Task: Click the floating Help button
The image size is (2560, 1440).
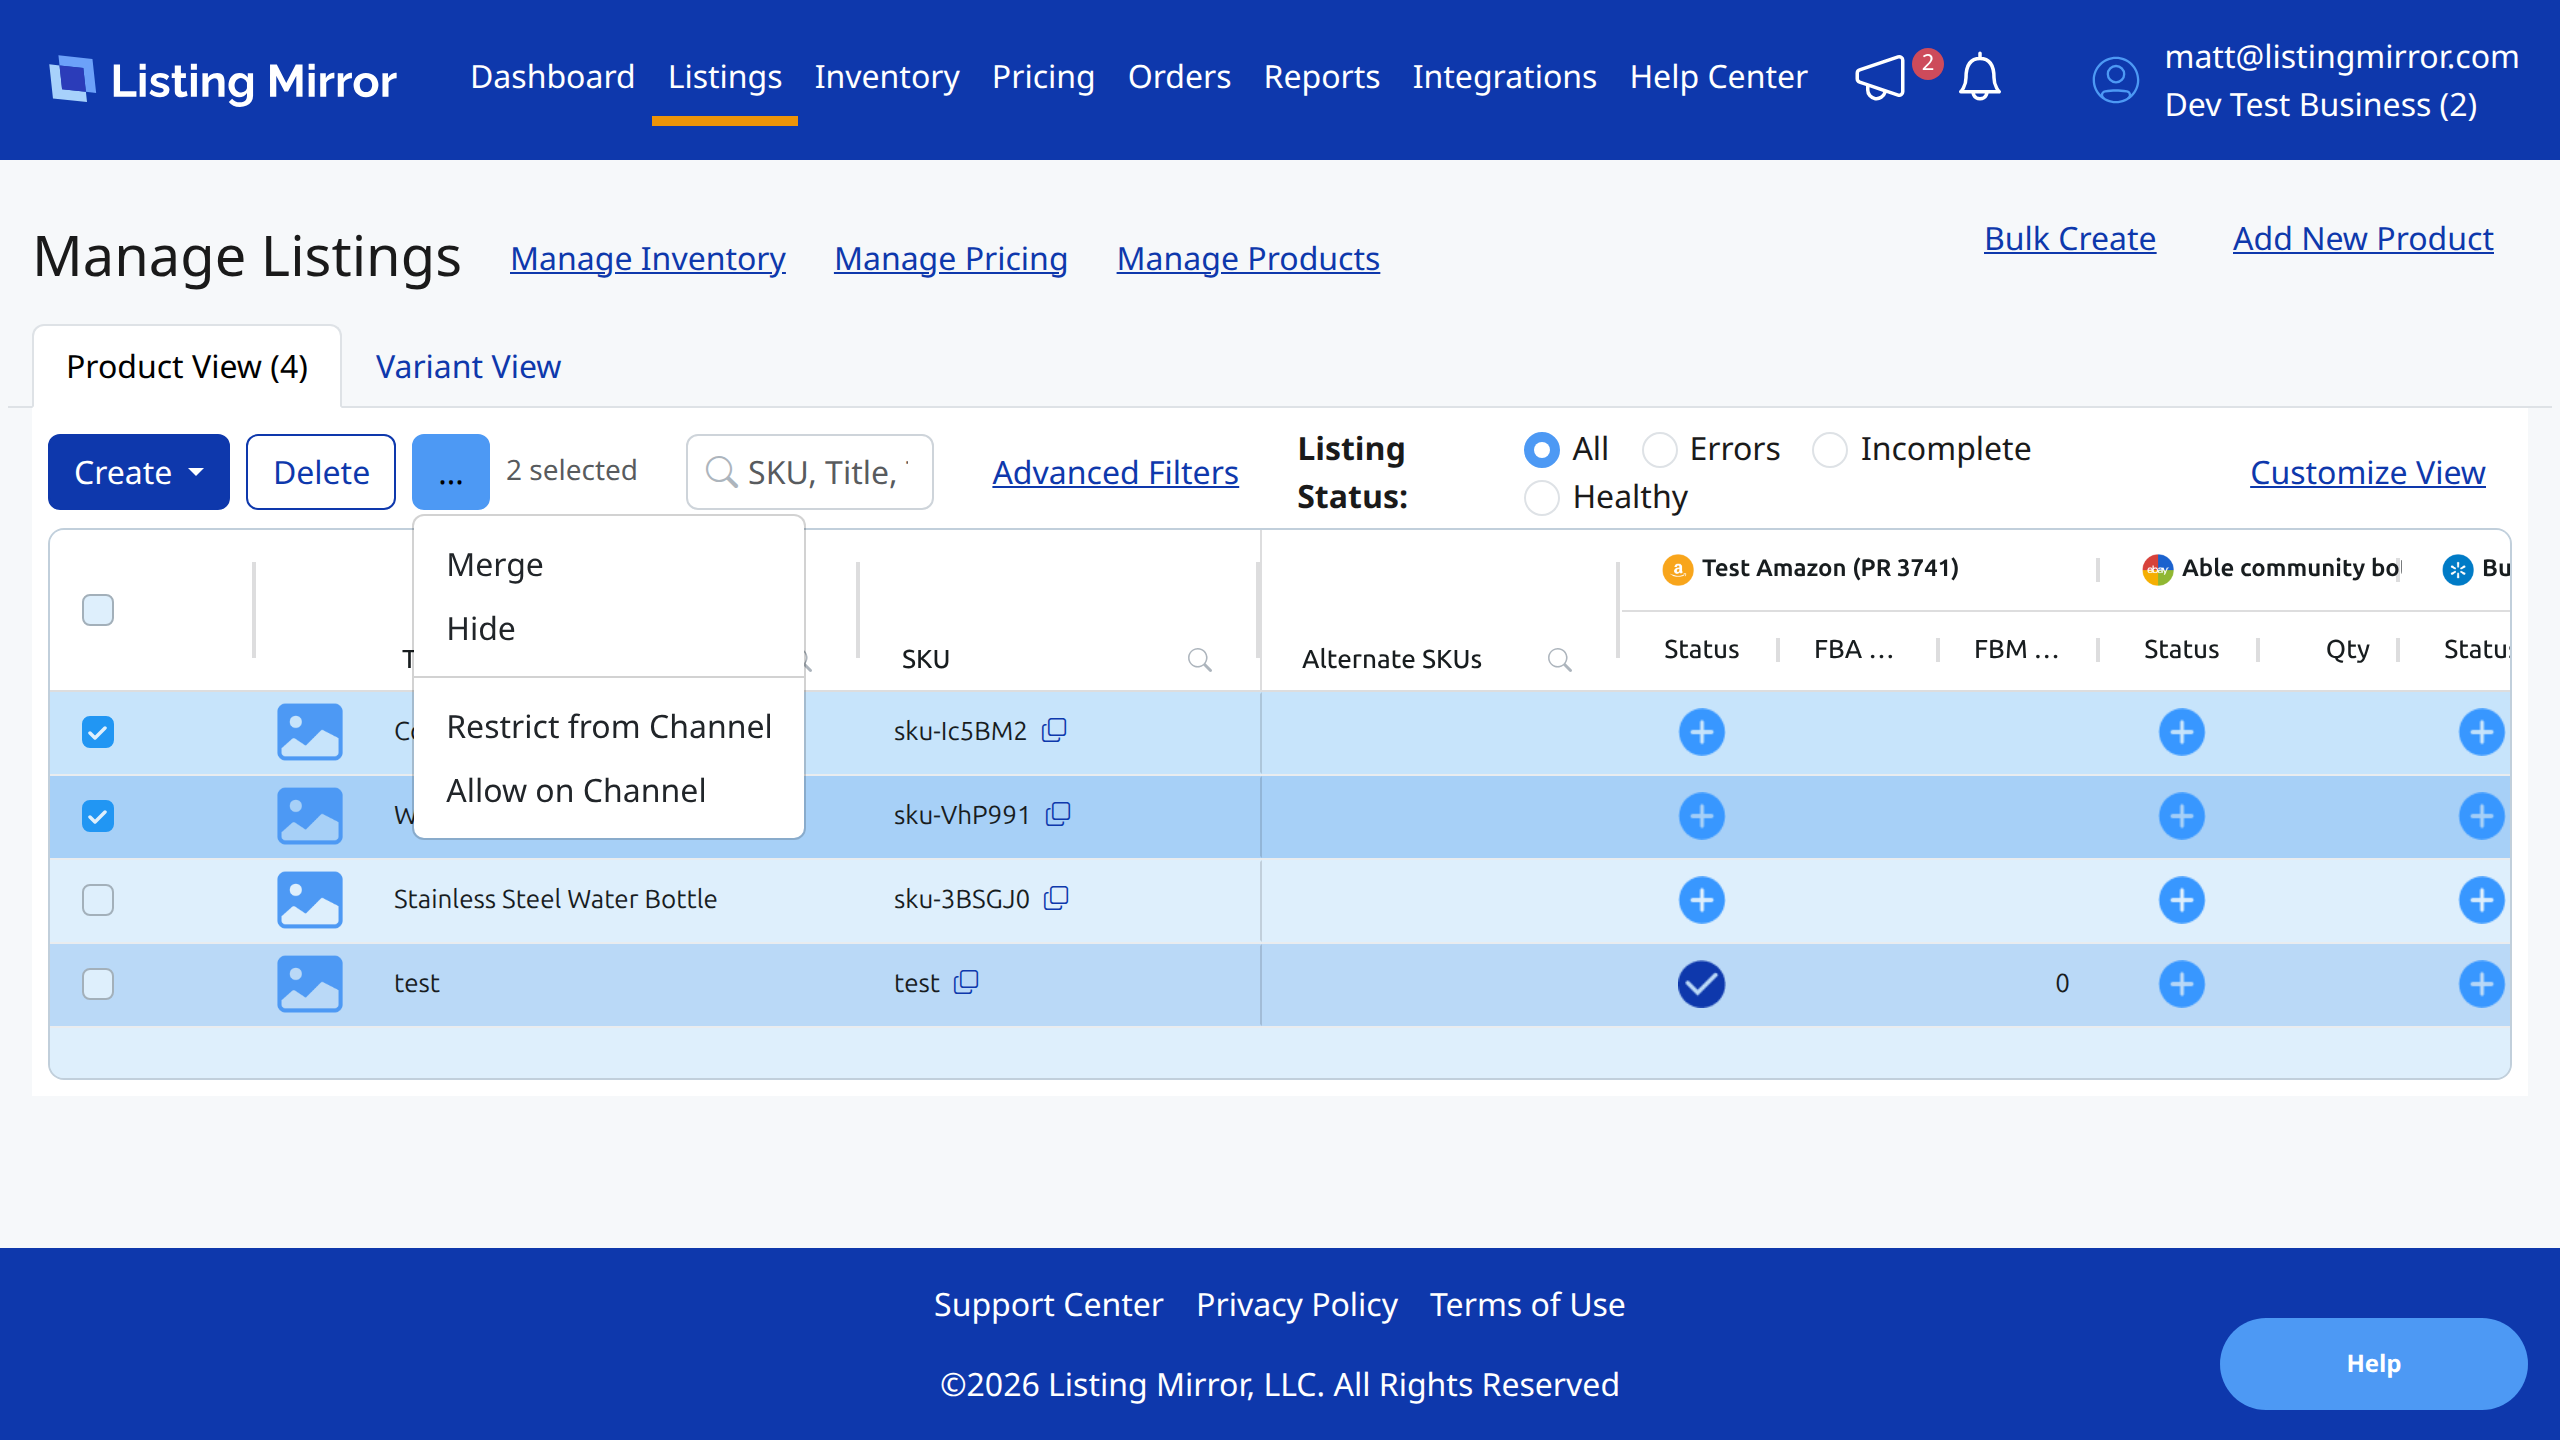Action: tap(2373, 1364)
